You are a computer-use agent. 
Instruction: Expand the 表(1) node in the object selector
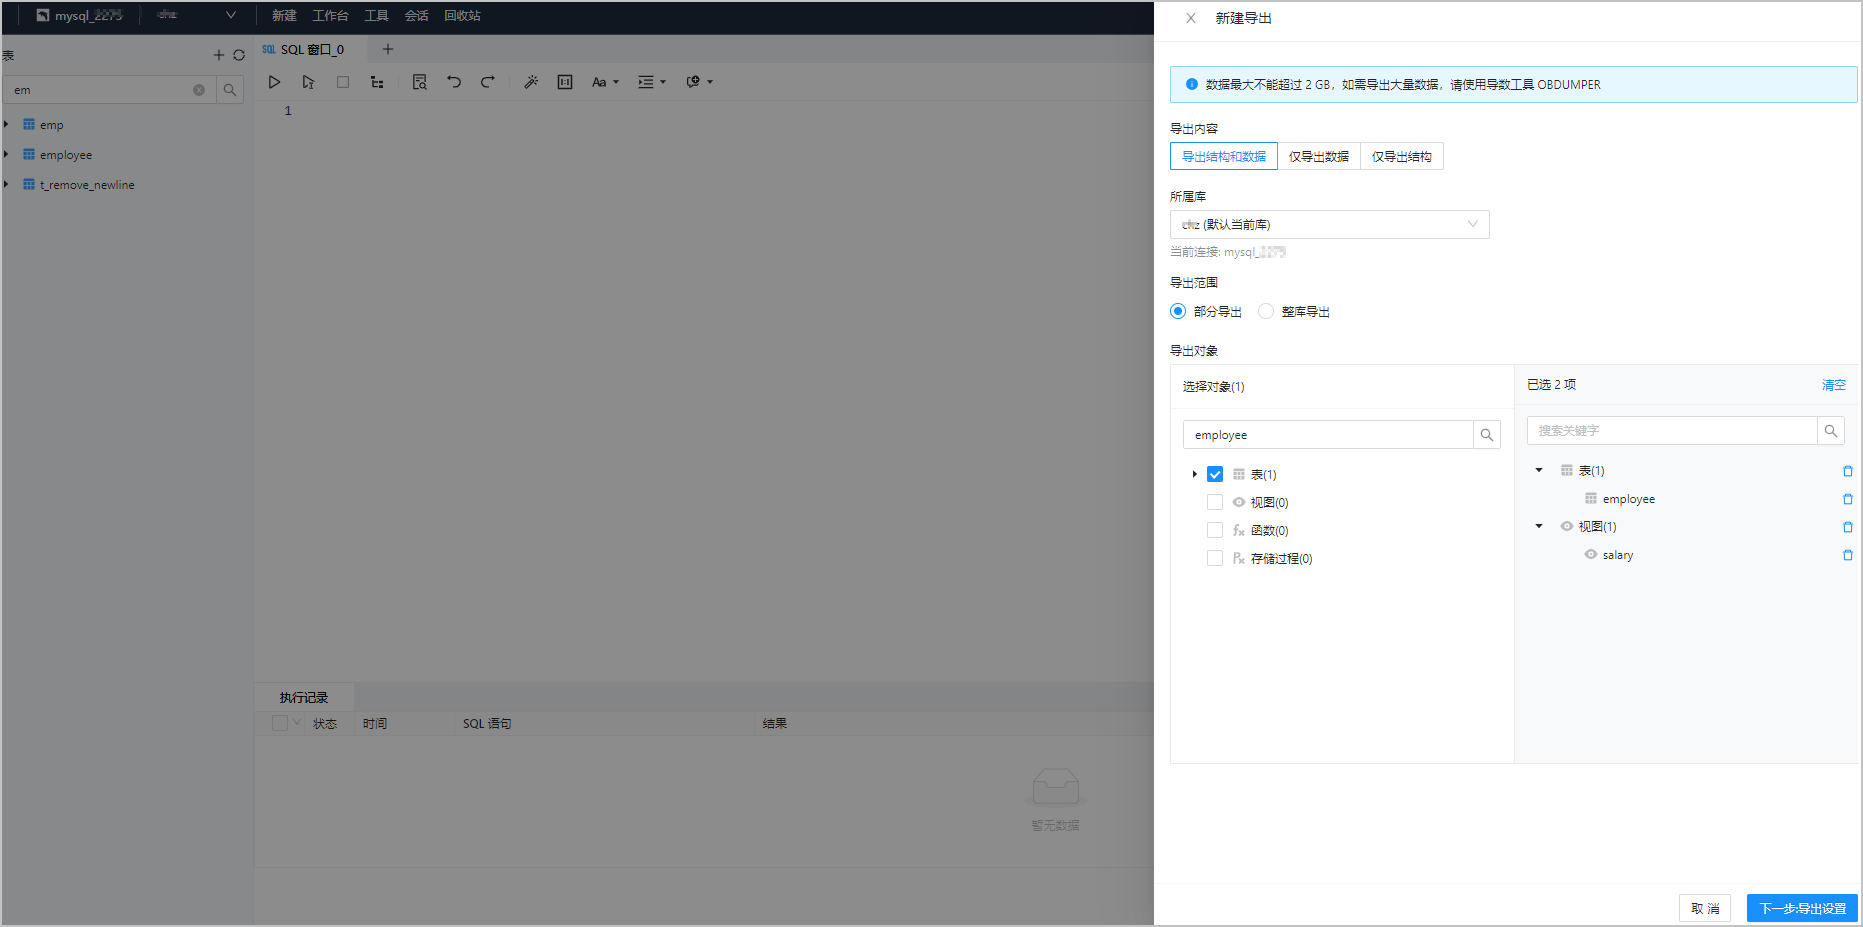click(1194, 474)
